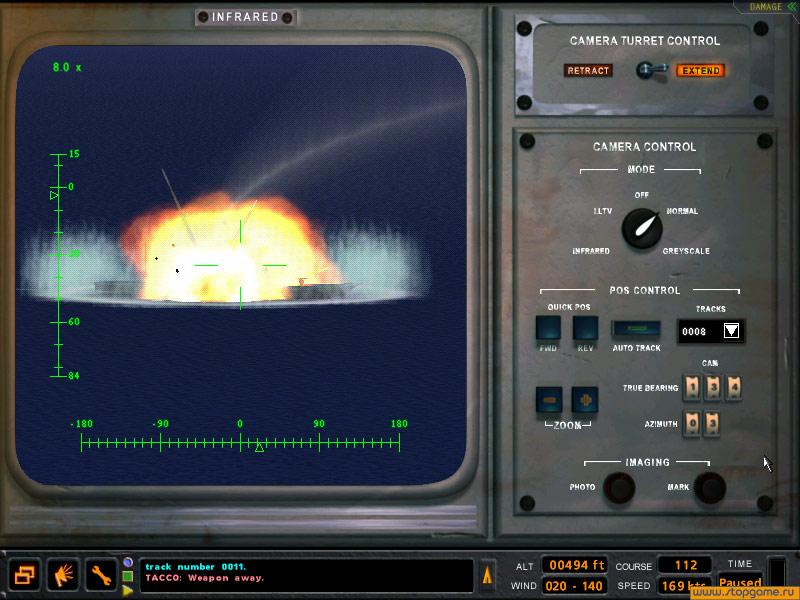Select the wrench maintenance icon in the taskbar
The height and width of the screenshot is (600, 800).
tap(100, 576)
